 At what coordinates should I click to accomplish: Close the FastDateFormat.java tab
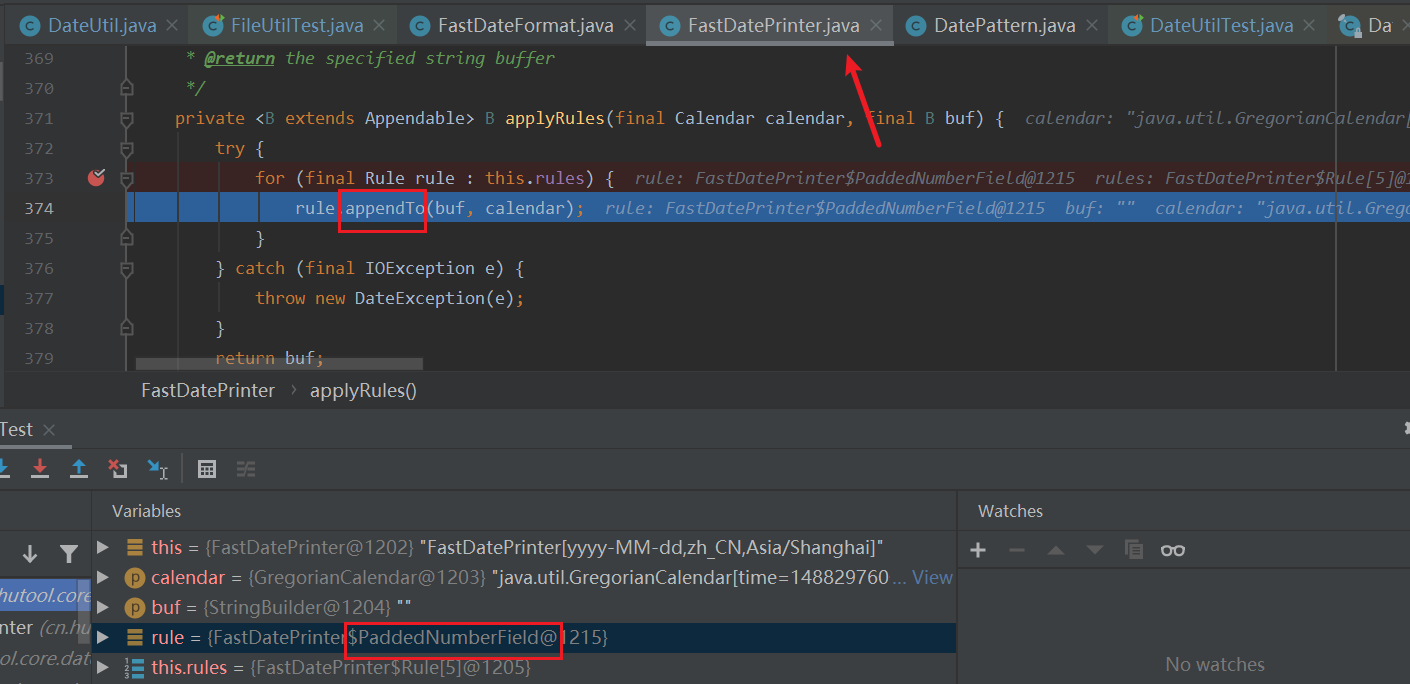click(630, 25)
